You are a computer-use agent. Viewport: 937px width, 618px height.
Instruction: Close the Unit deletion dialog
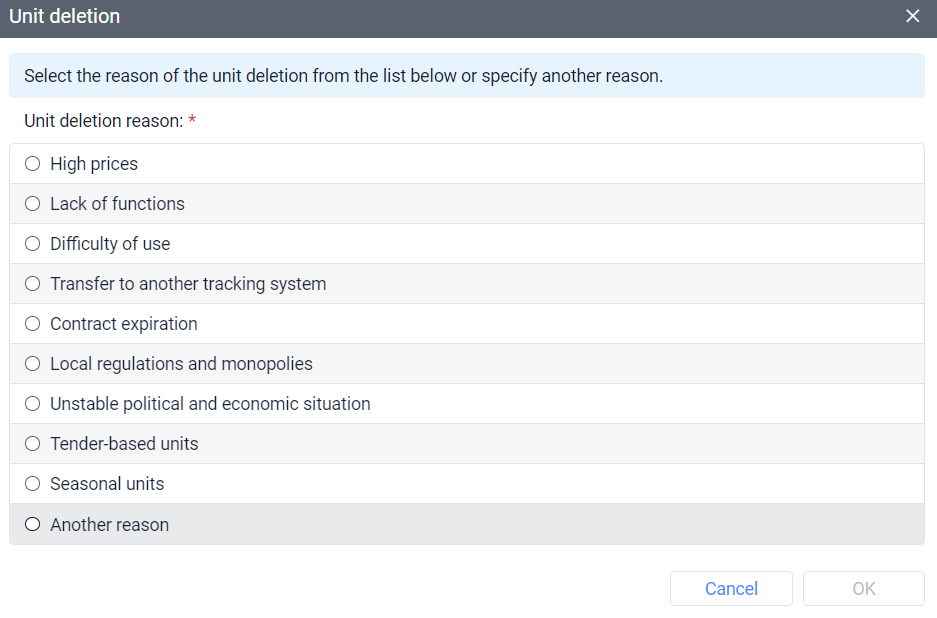point(912,16)
